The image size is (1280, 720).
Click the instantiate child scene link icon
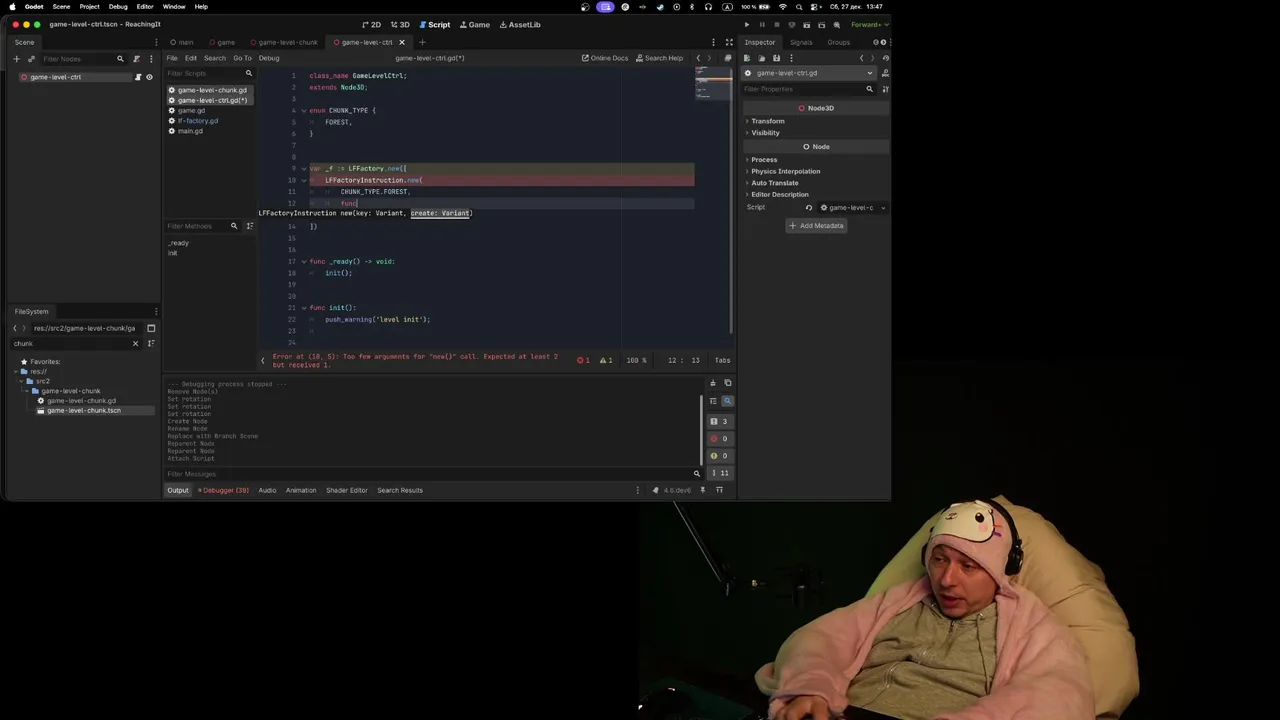click(x=31, y=59)
